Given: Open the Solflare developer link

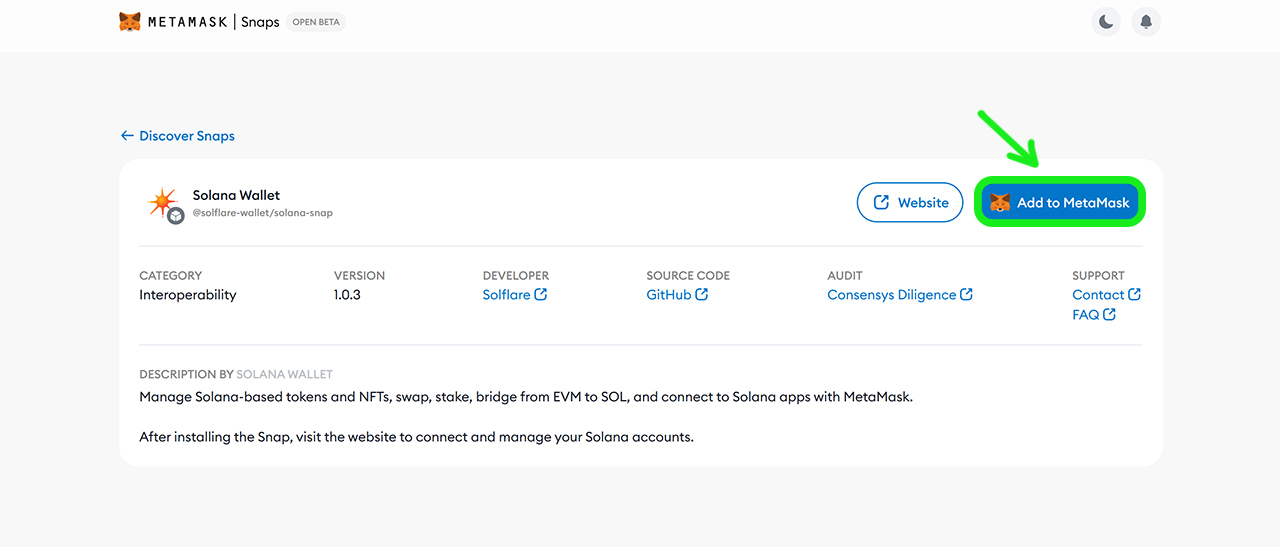Looking at the screenshot, I should [506, 295].
